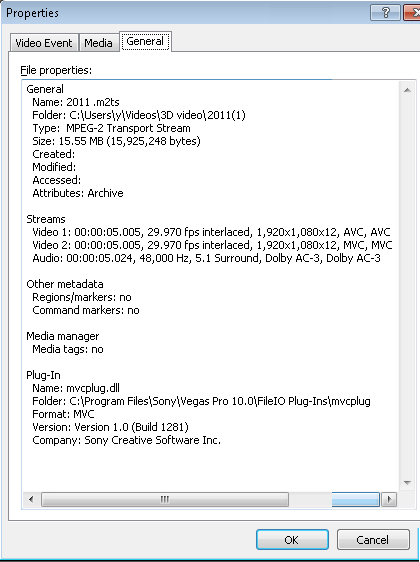Select the General tab
The height and width of the screenshot is (562, 420).
coord(145,41)
